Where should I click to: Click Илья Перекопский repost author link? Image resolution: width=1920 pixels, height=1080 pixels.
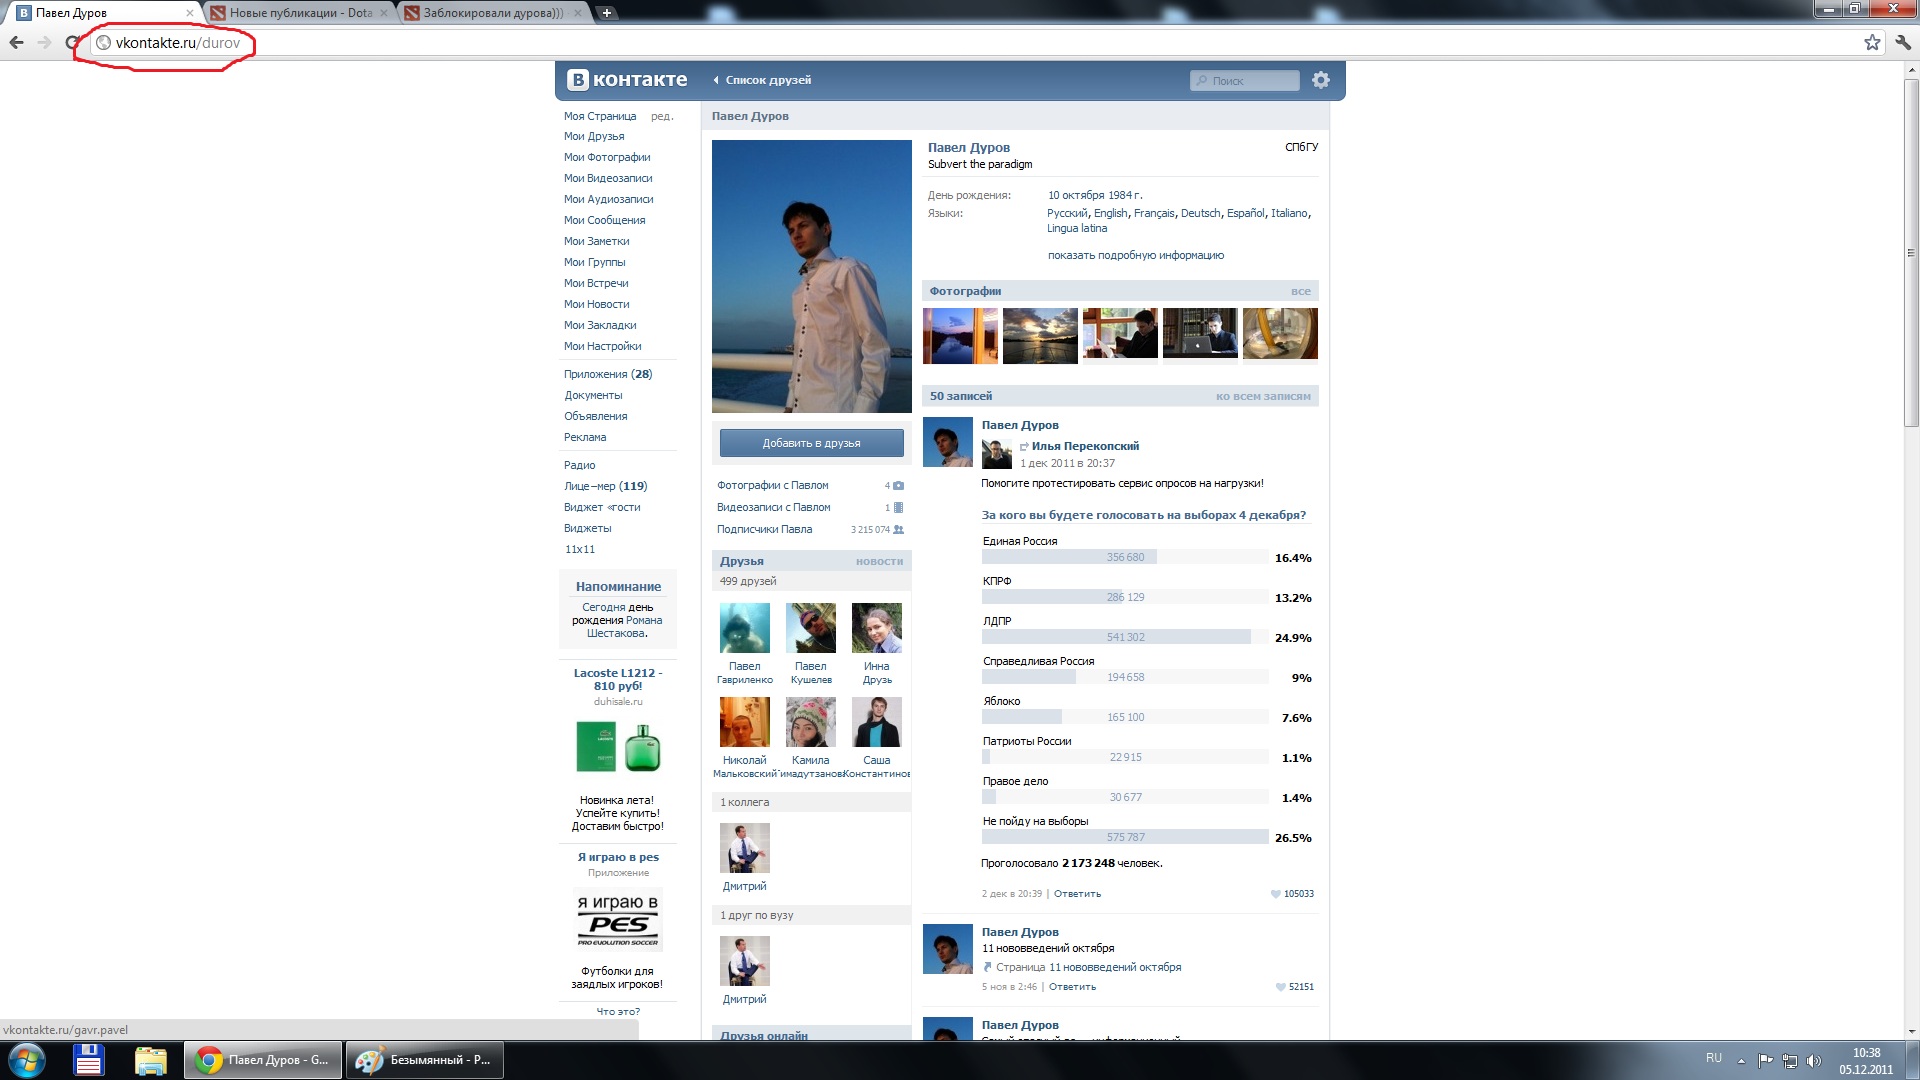coord(1085,447)
